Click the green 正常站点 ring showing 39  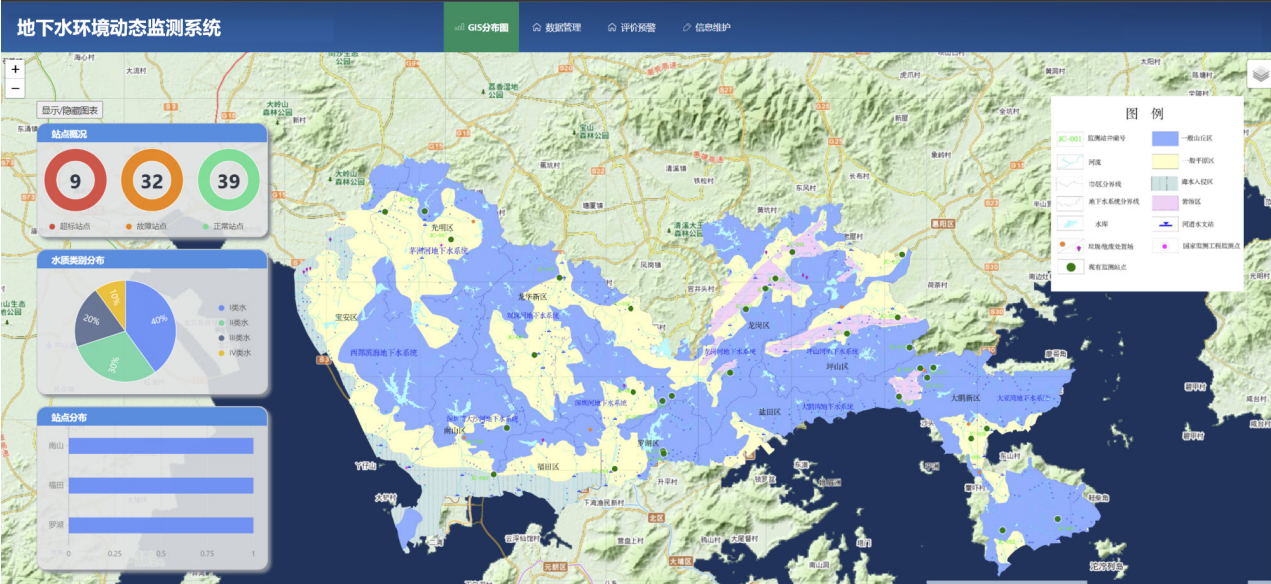229,181
